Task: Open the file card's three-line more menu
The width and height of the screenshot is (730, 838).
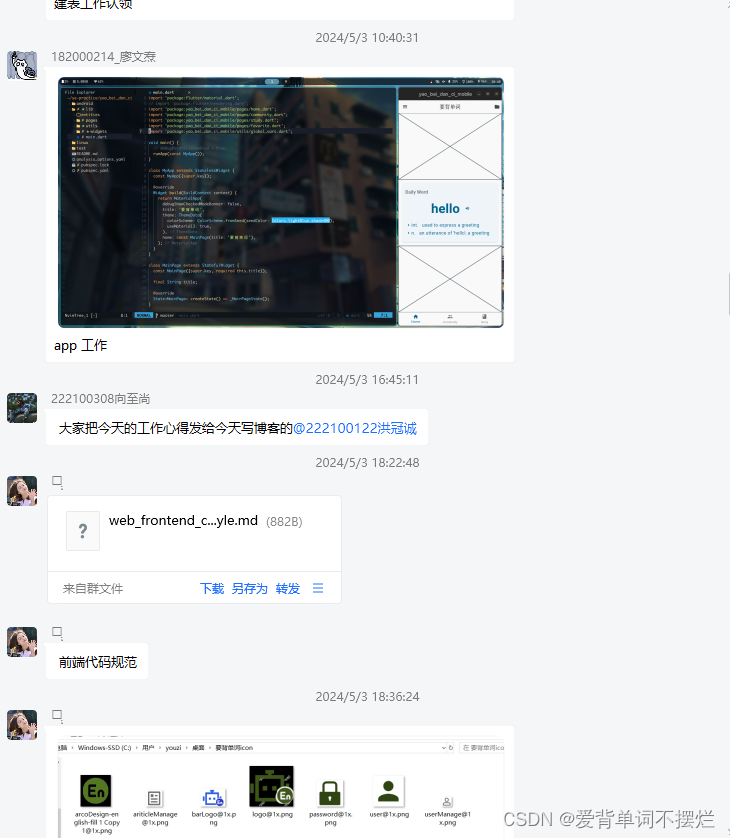Action: coord(318,588)
